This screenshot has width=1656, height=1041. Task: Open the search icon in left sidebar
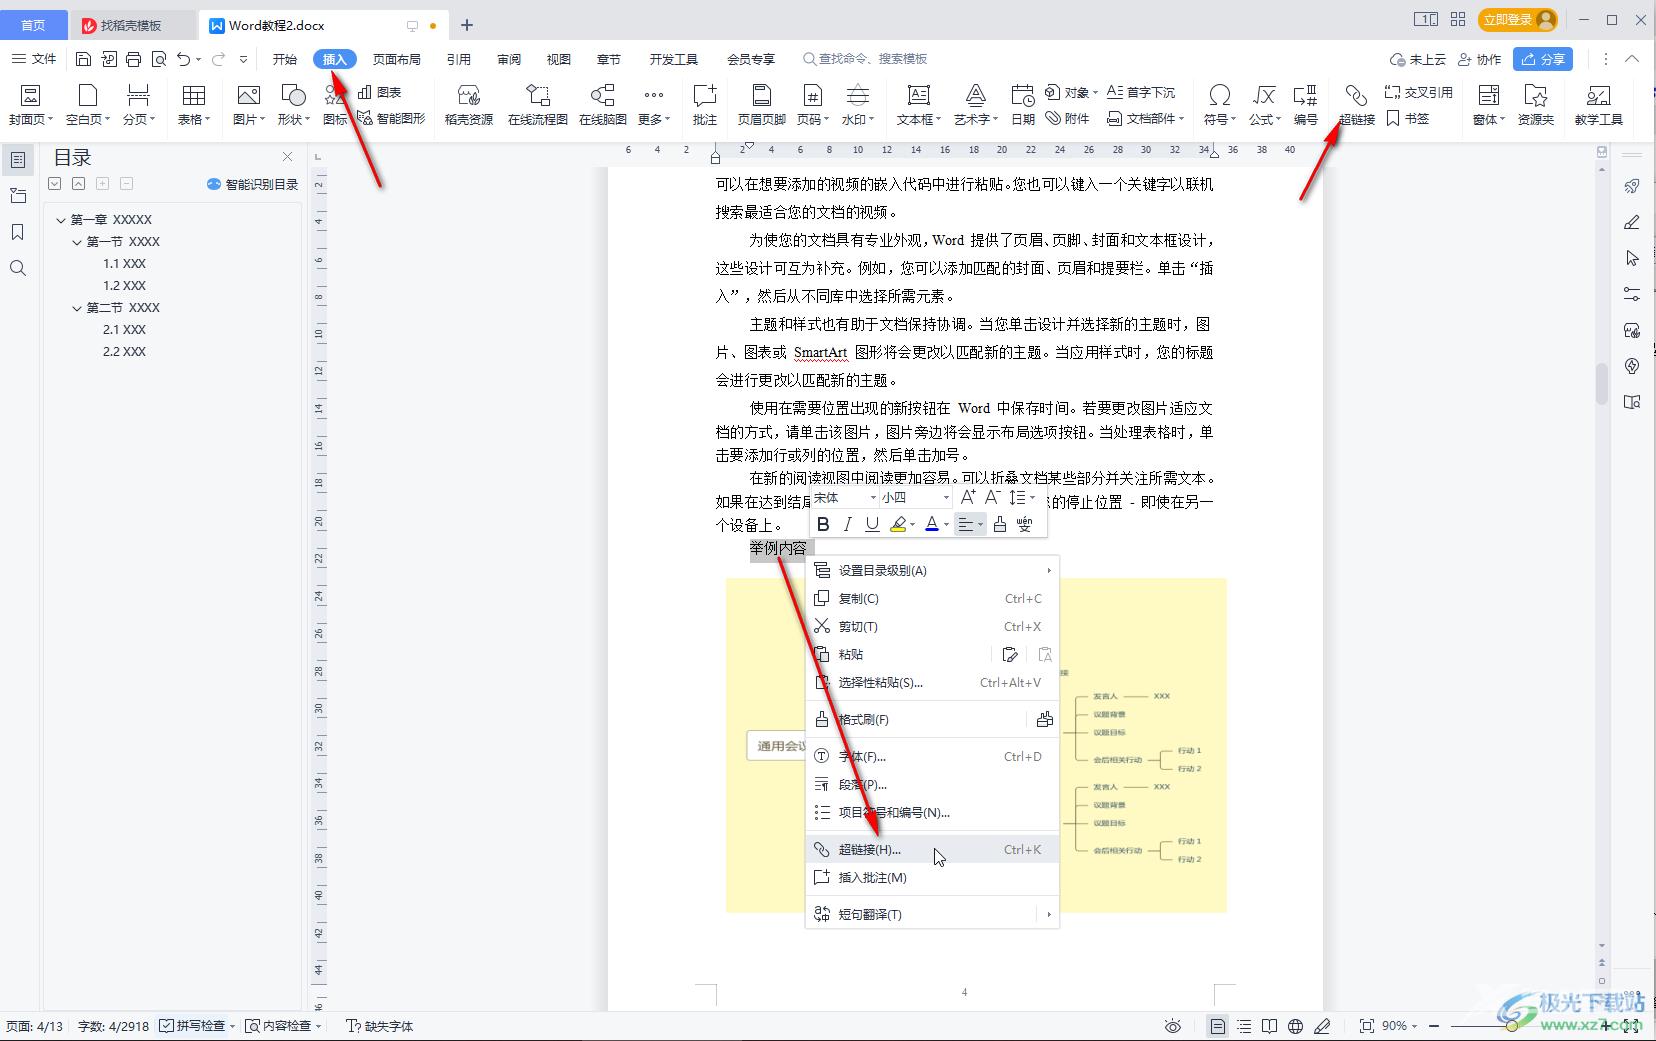click(18, 268)
